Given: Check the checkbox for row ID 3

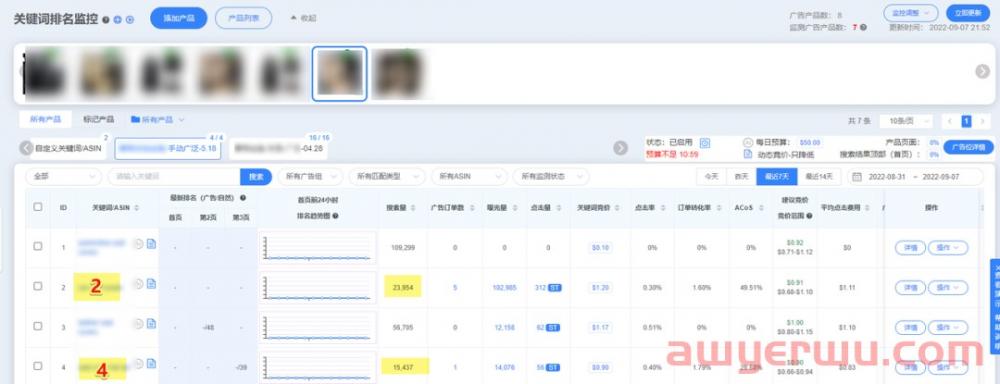Looking at the screenshot, I should (x=38, y=326).
